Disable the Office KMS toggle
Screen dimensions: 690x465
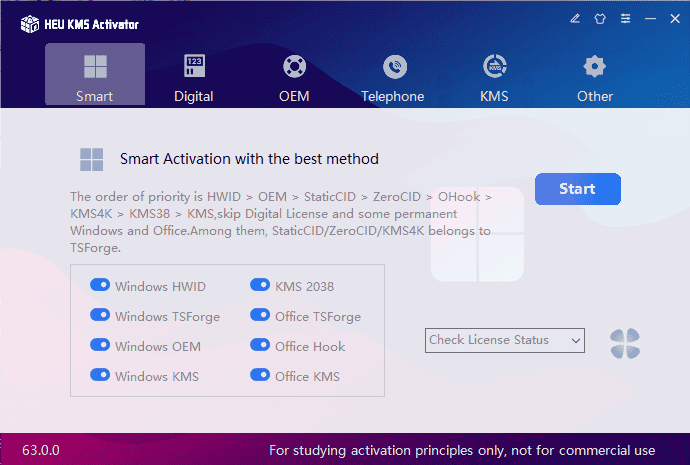point(260,375)
